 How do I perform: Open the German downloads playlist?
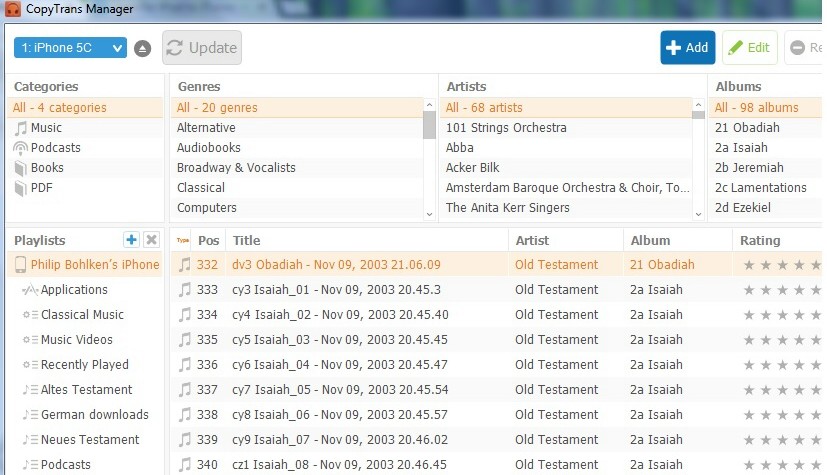[85, 415]
